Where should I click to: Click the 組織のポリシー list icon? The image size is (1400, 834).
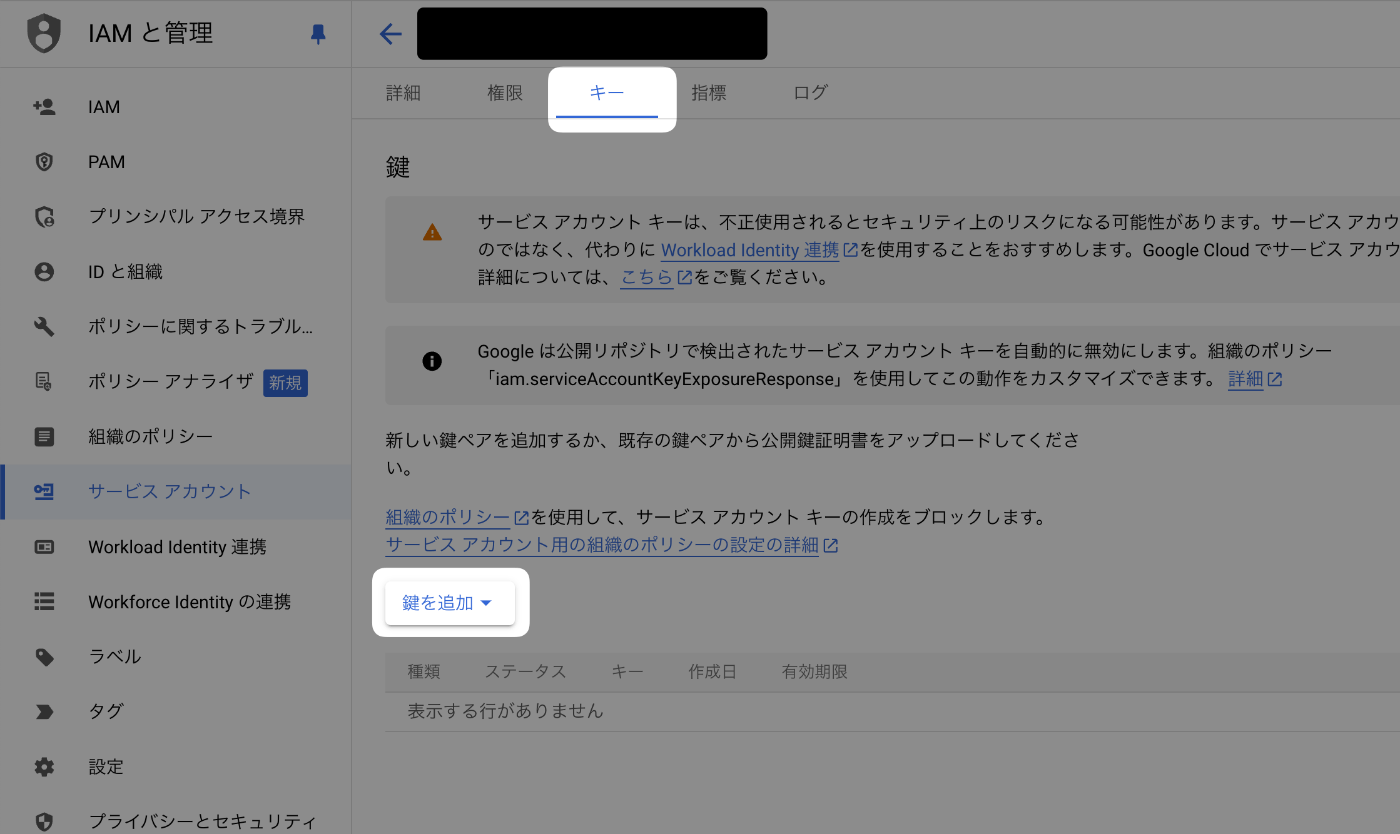pos(44,437)
